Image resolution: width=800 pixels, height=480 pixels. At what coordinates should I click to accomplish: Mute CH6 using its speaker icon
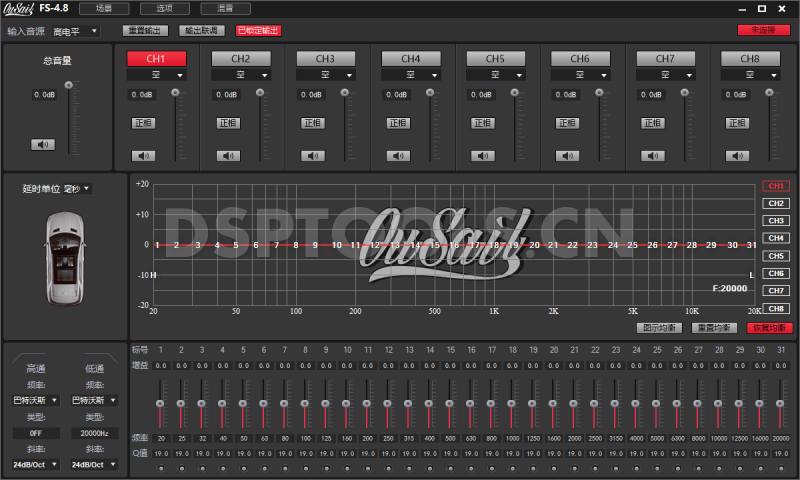(x=568, y=155)
